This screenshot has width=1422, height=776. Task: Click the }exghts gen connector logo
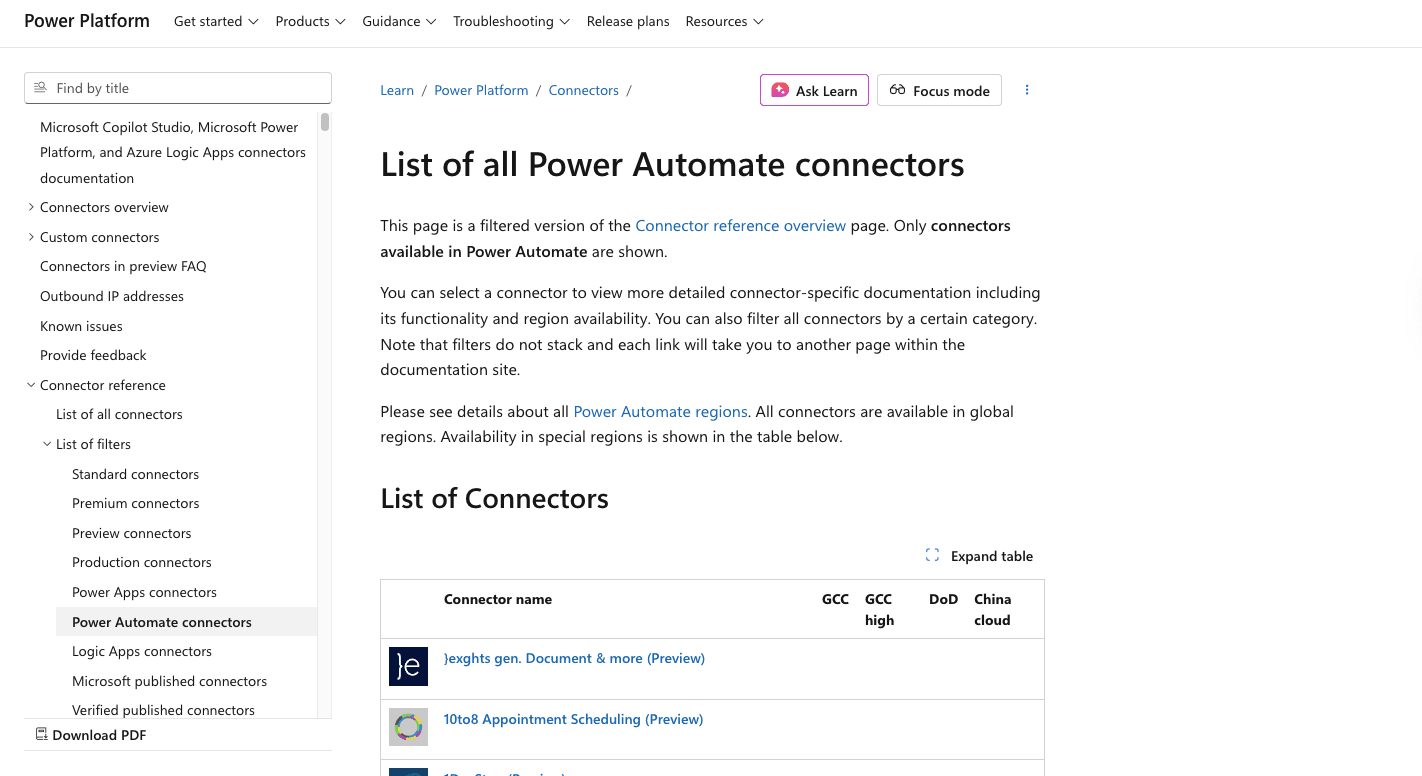coord(408,666)
